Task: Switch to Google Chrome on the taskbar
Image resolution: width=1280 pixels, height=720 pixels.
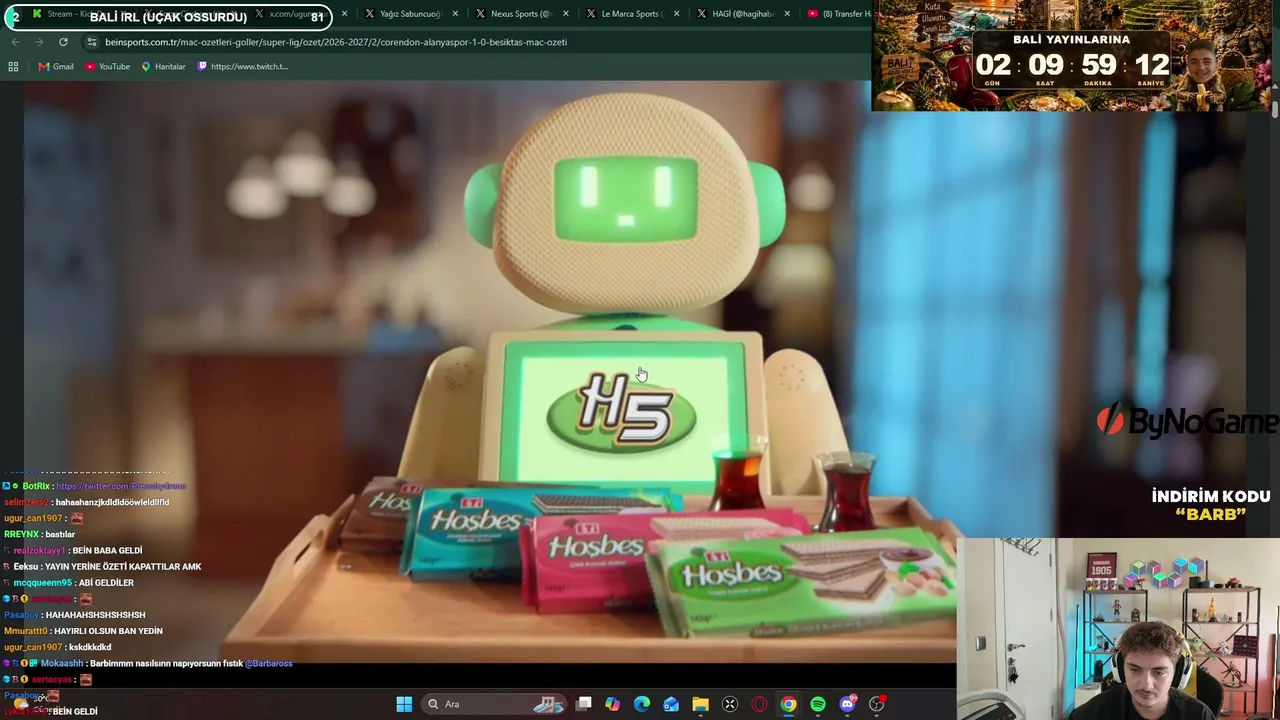Action: click(788, 704)
